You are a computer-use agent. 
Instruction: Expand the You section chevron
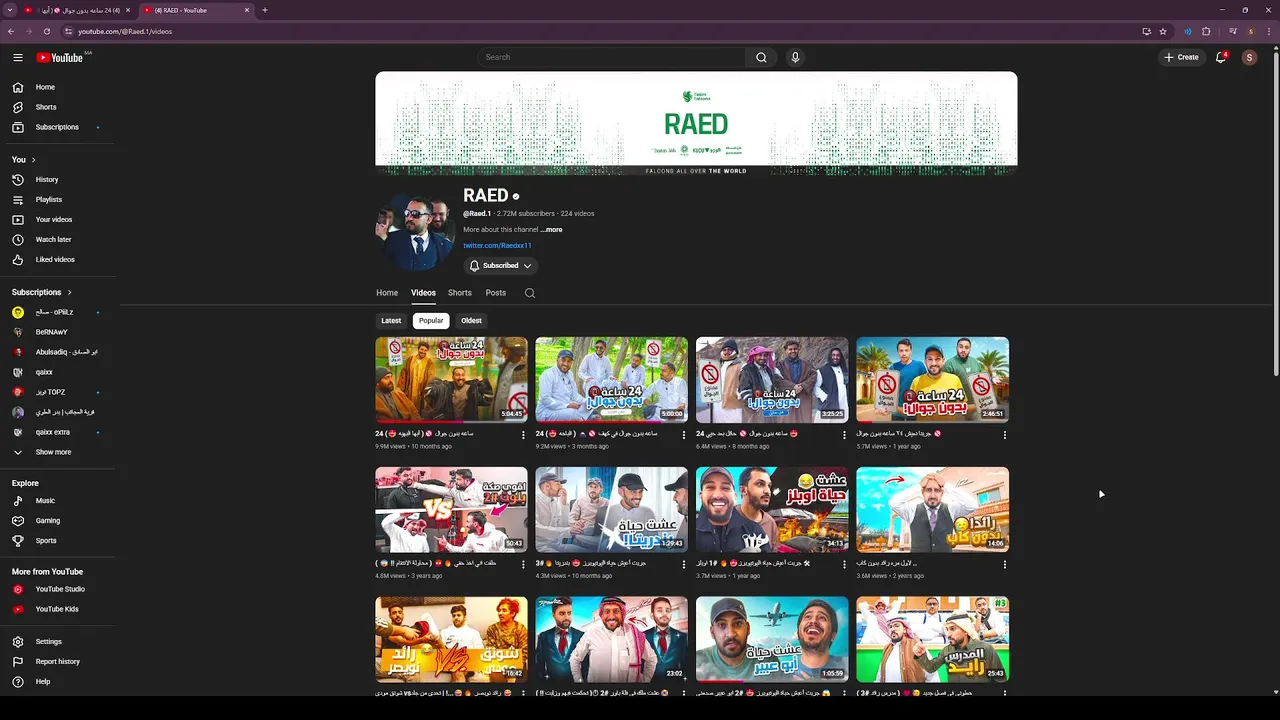[33, 160]
